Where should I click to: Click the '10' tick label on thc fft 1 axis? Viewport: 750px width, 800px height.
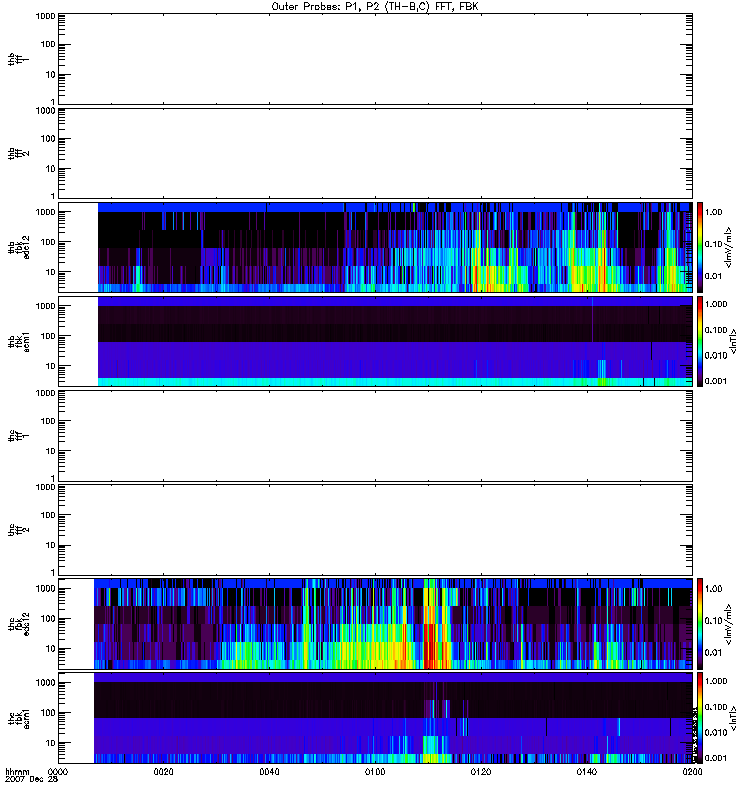click(51, 452)
